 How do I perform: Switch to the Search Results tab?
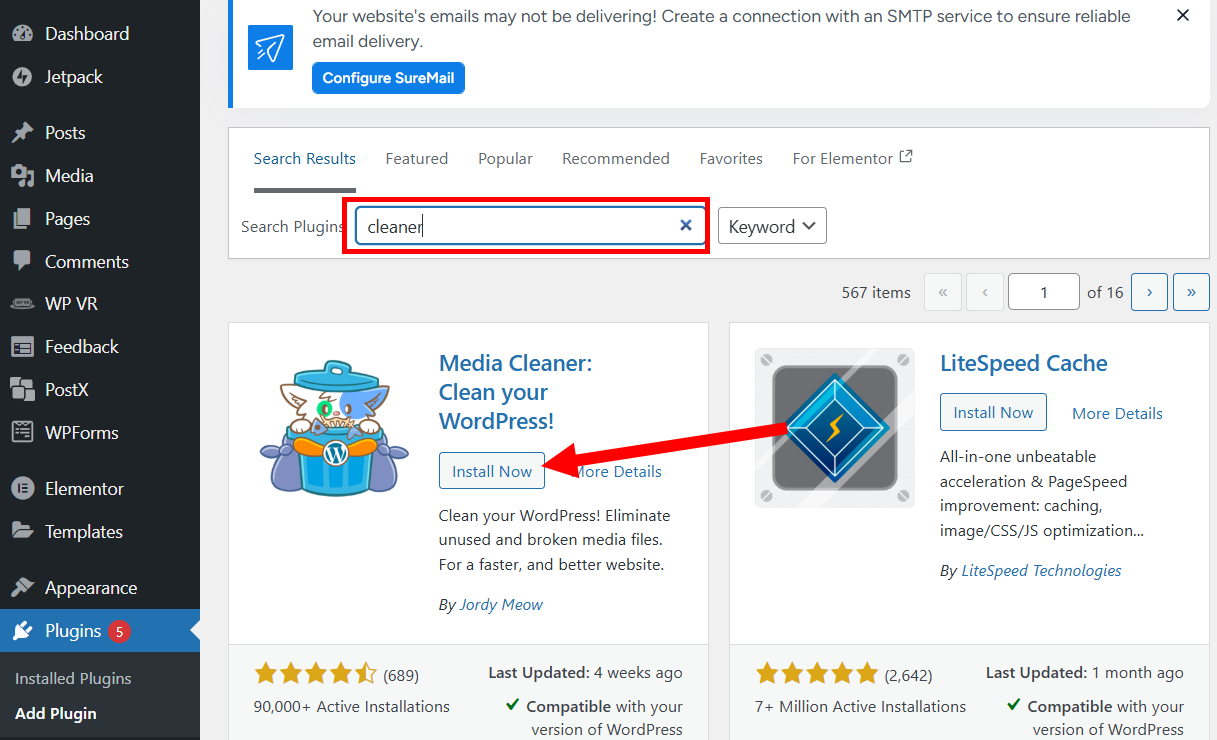(305, 158)
